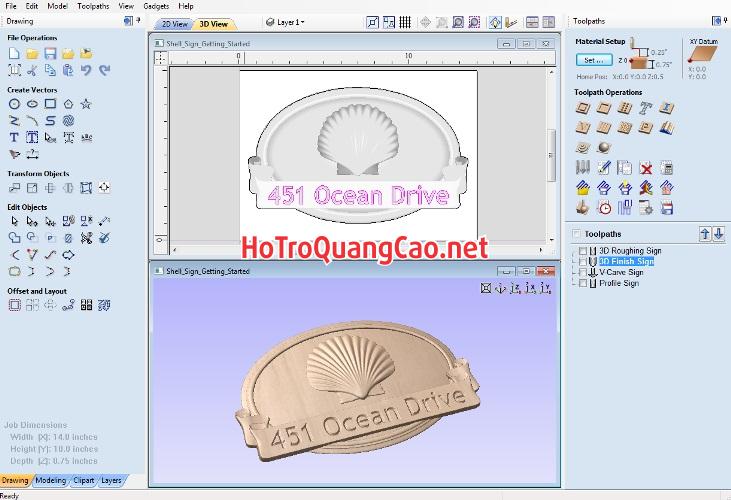Select the Draw Star tool

(x=86, y=104)
